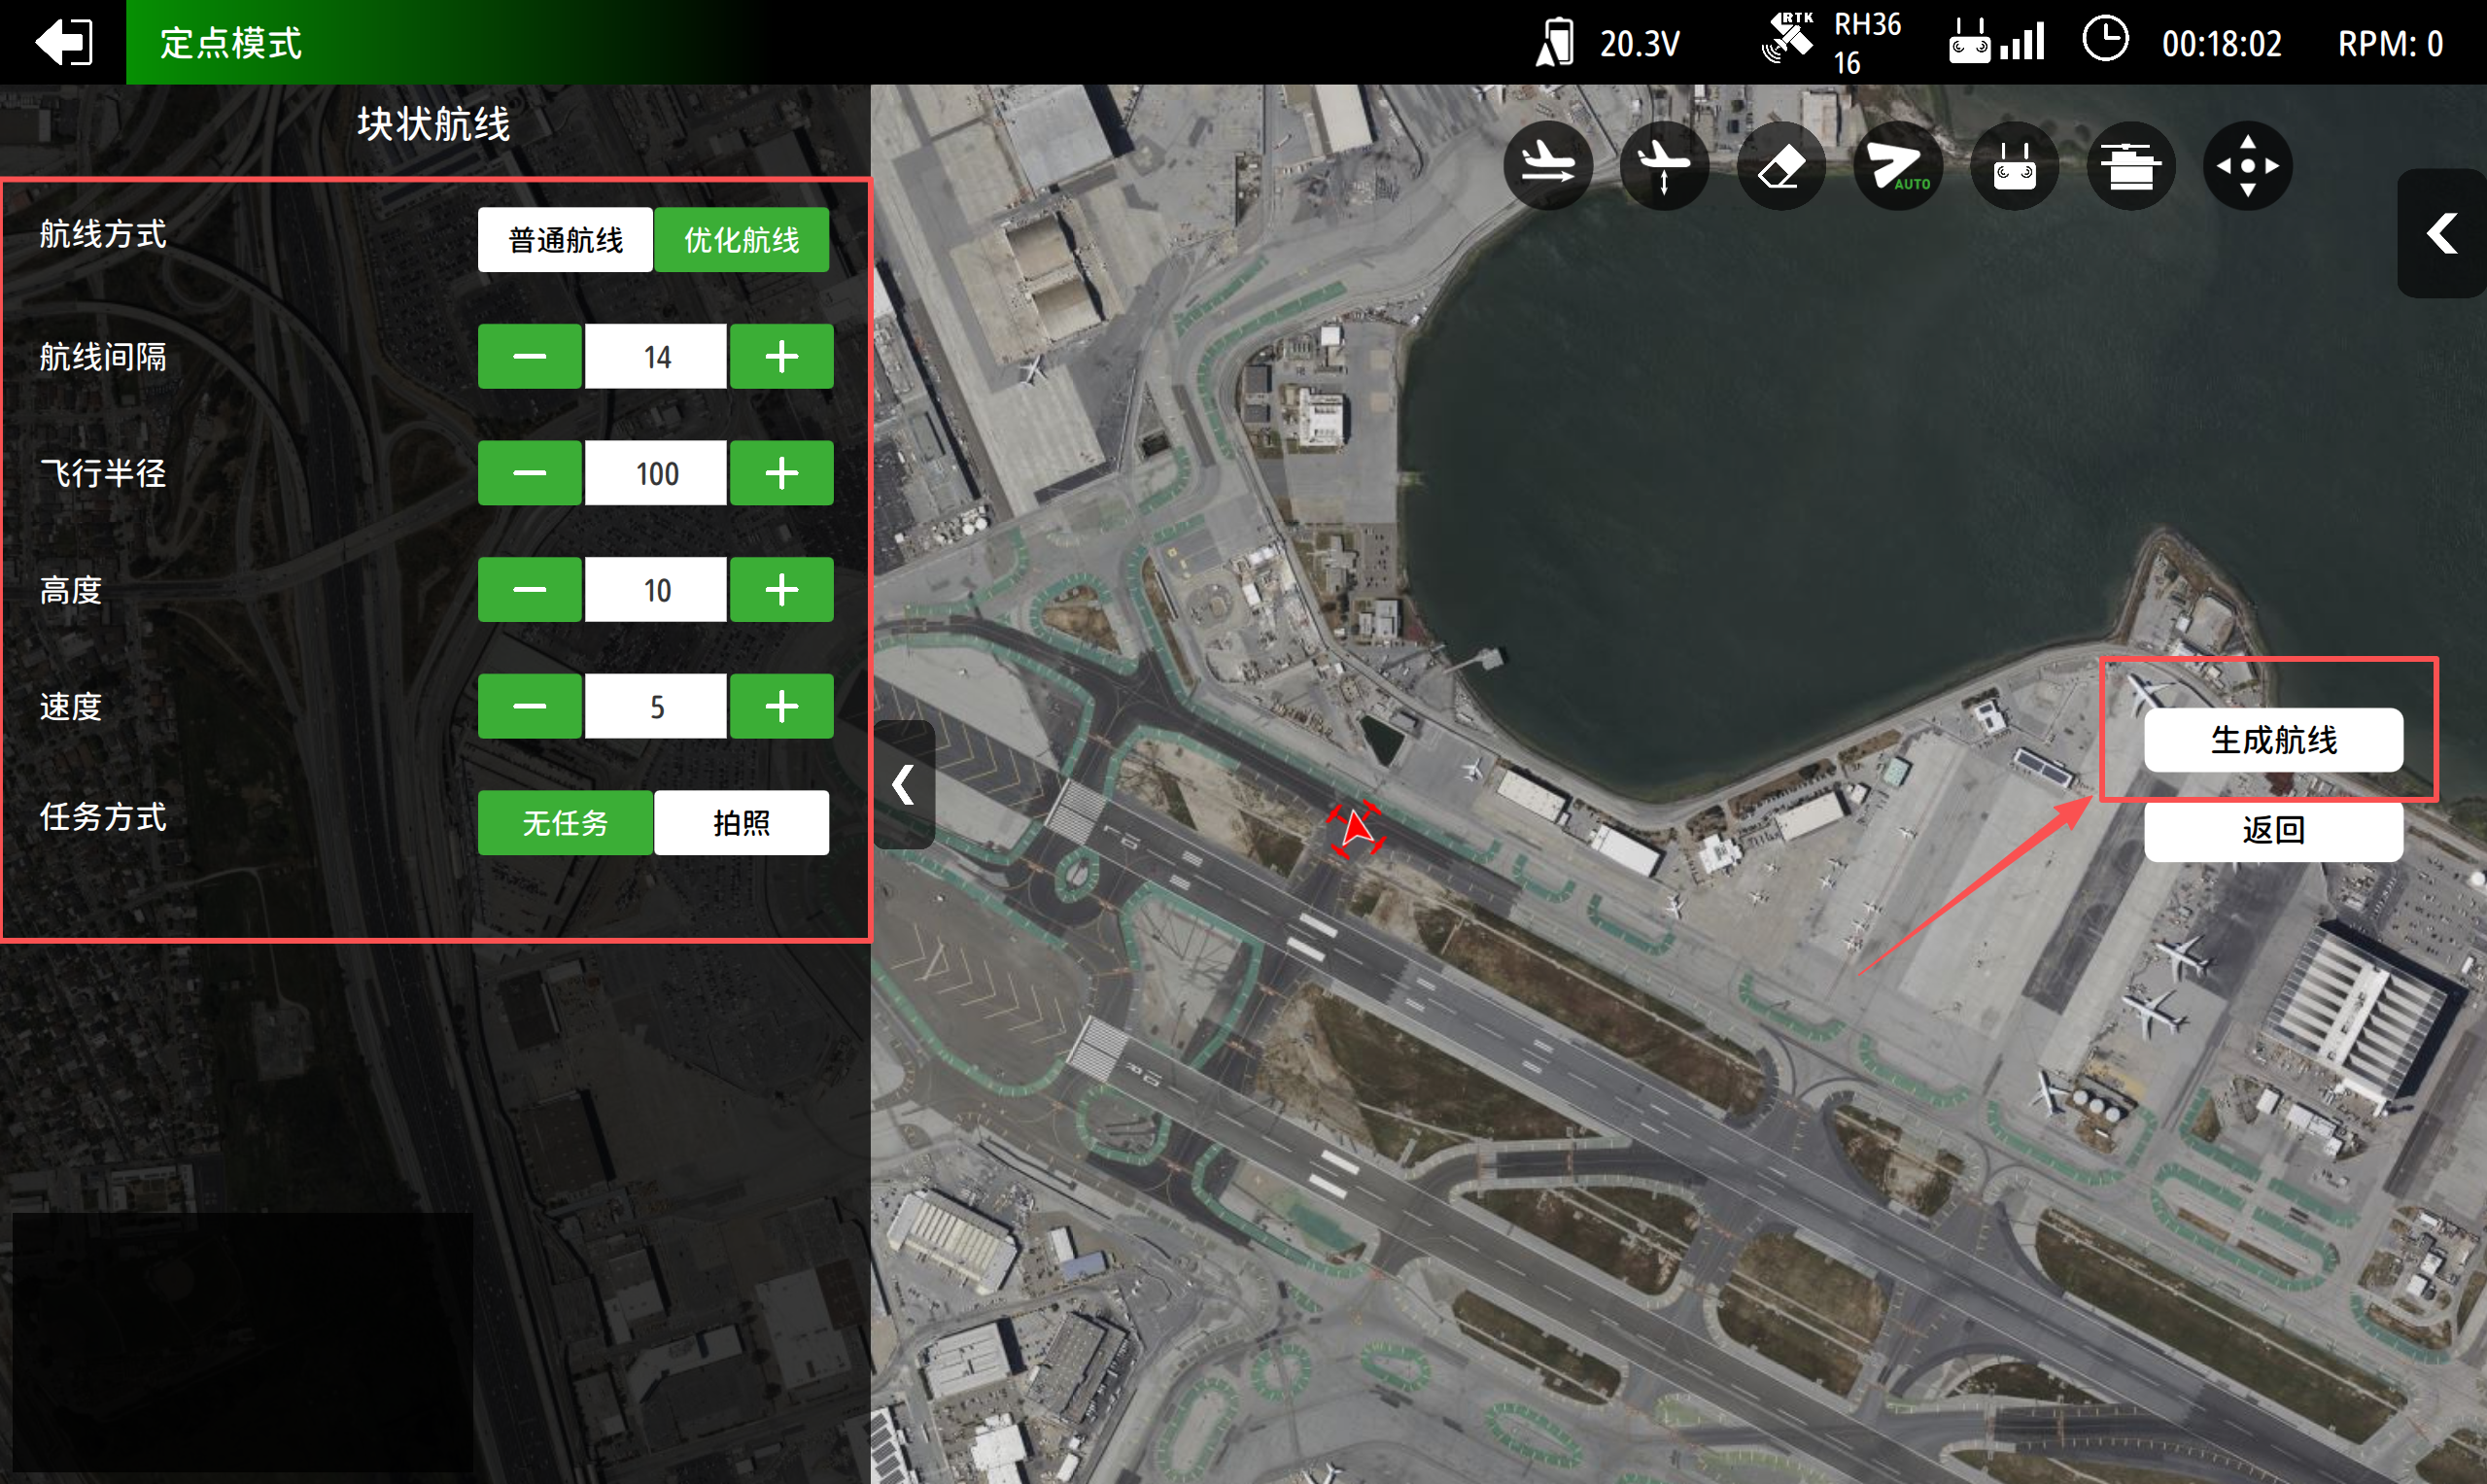Switch task mode to 拍照
This screenshot has width=2487, height=1484.
coord(741,823)
